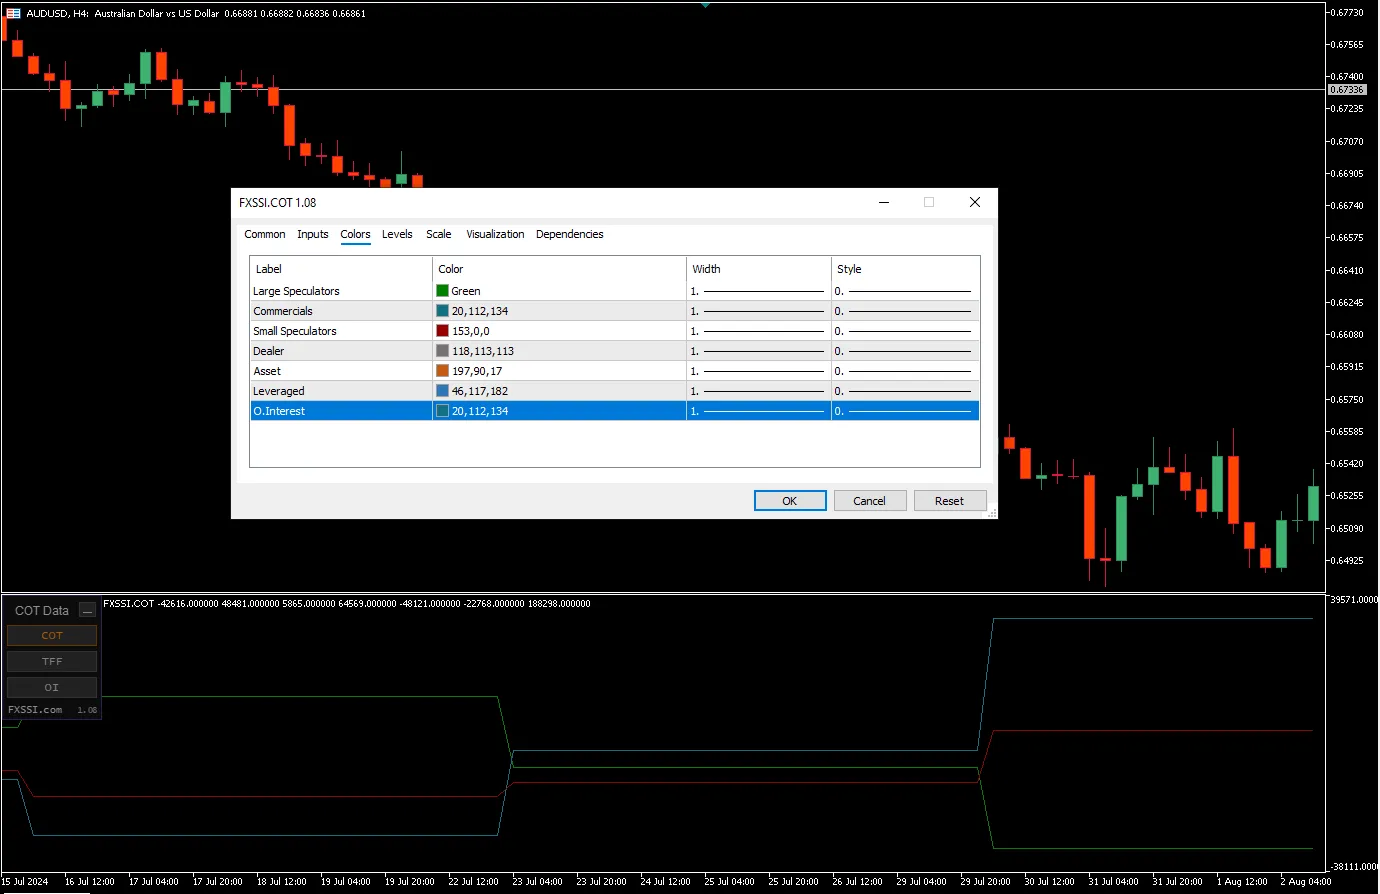The image size is (1380, 894).
Task: Collapse the COT Data panel with its minimize icon
Action: pos(87,610)
